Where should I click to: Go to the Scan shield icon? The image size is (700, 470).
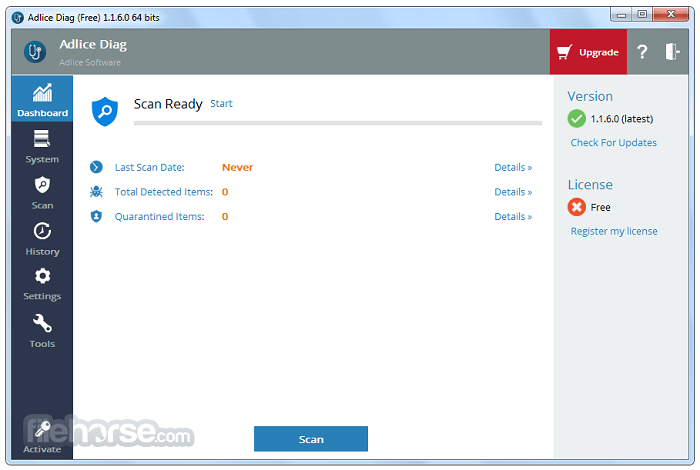tap(42, 186)
